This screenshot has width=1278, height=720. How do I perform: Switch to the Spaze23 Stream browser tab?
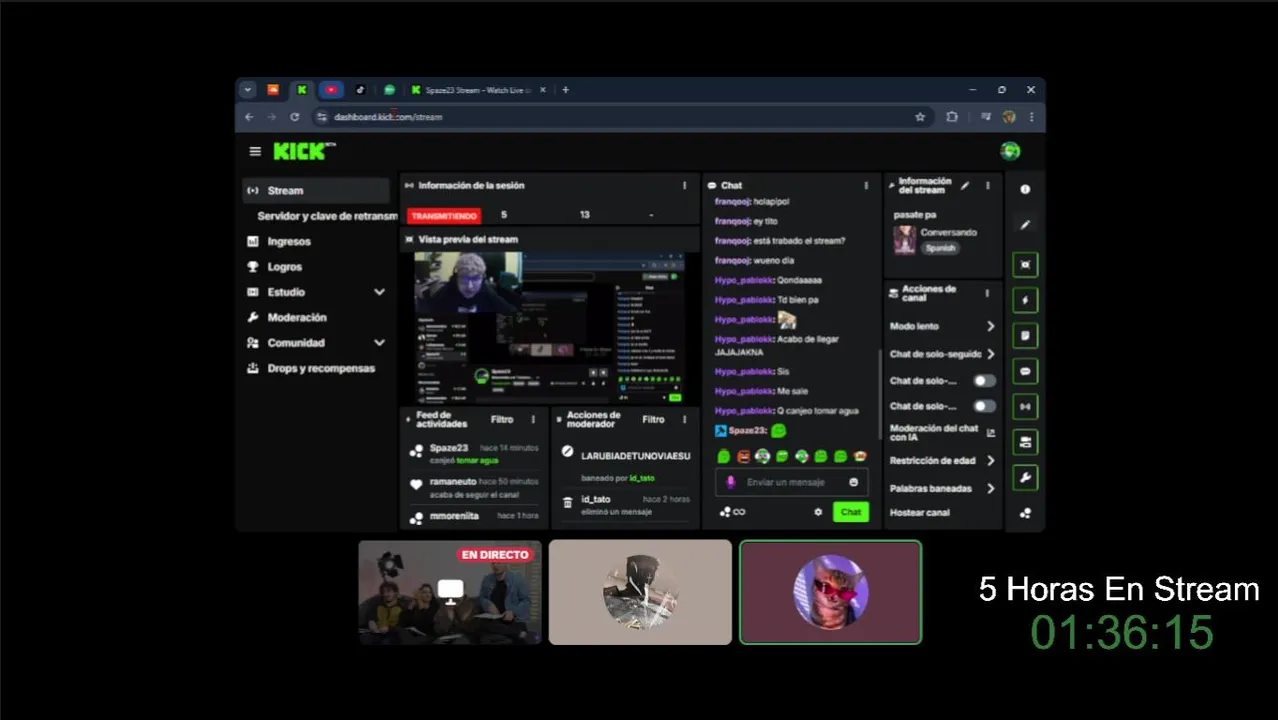[x=478, y=90]
